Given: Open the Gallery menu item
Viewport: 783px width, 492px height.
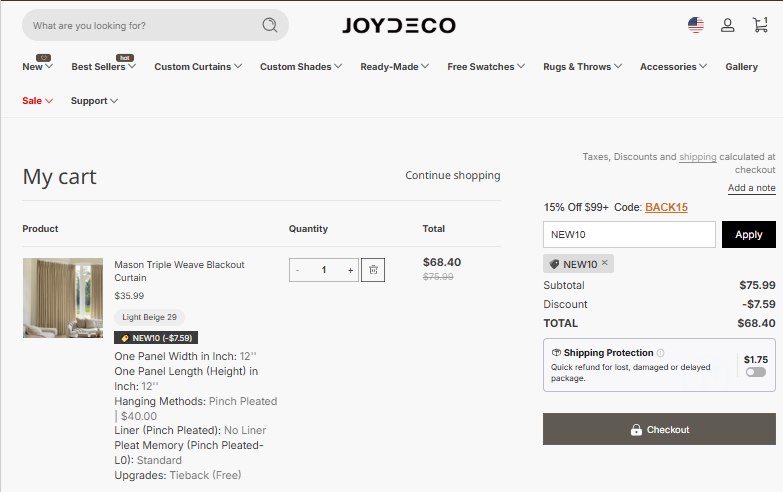Looking at the screenshot, I should [x=742, y=66].
